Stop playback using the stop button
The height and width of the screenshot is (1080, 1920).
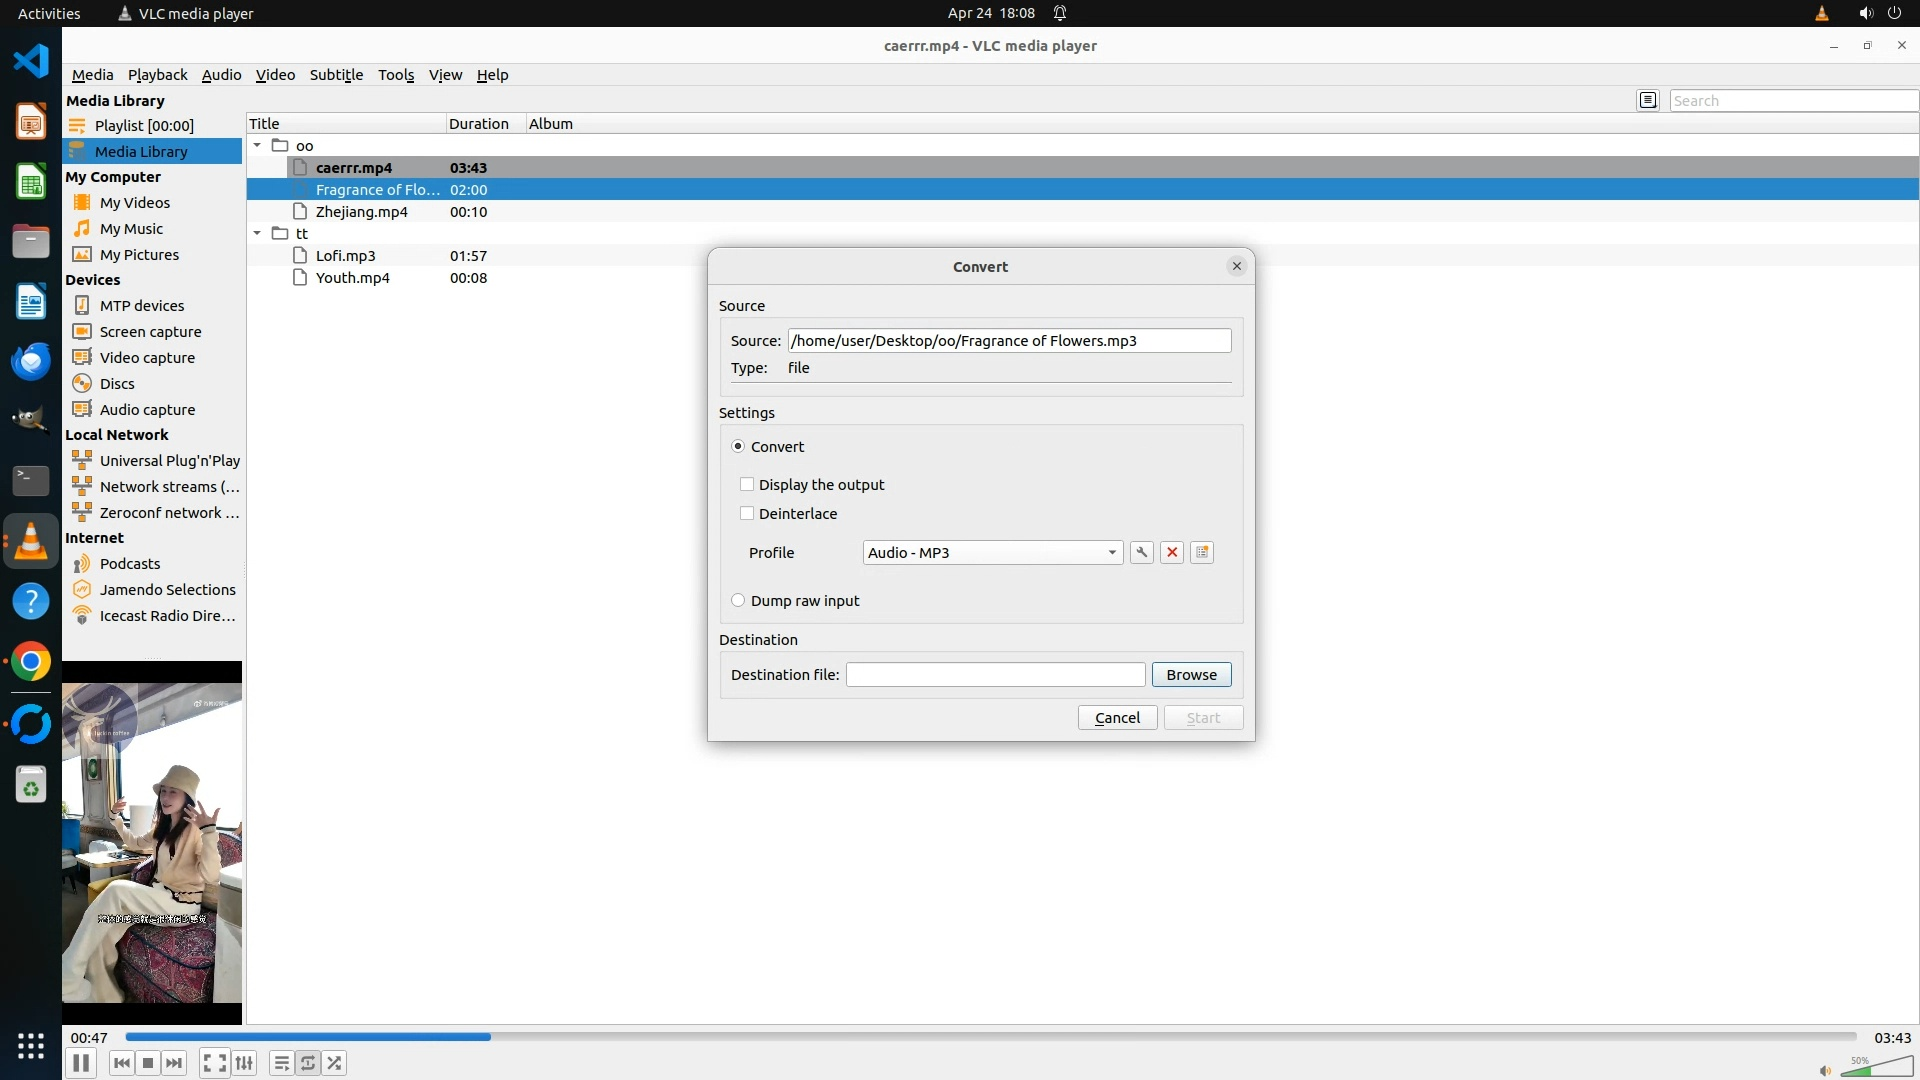tap(148, 1063)
